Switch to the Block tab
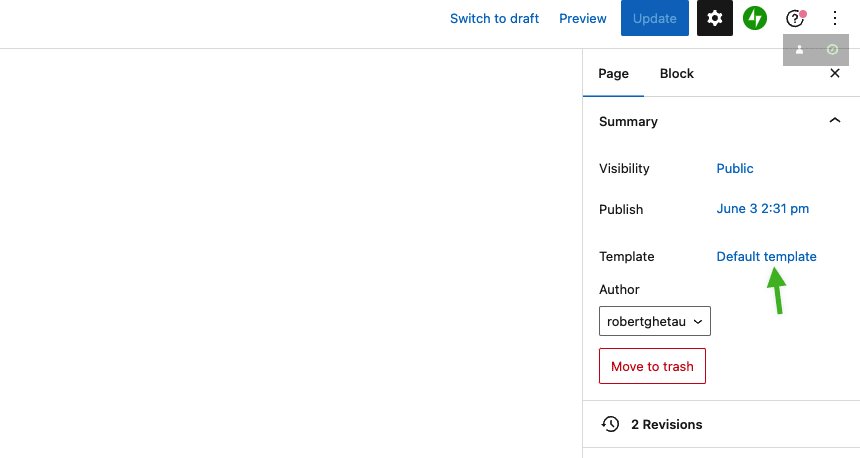The height and width of the screenshot is (458, 860). point(676,73)
